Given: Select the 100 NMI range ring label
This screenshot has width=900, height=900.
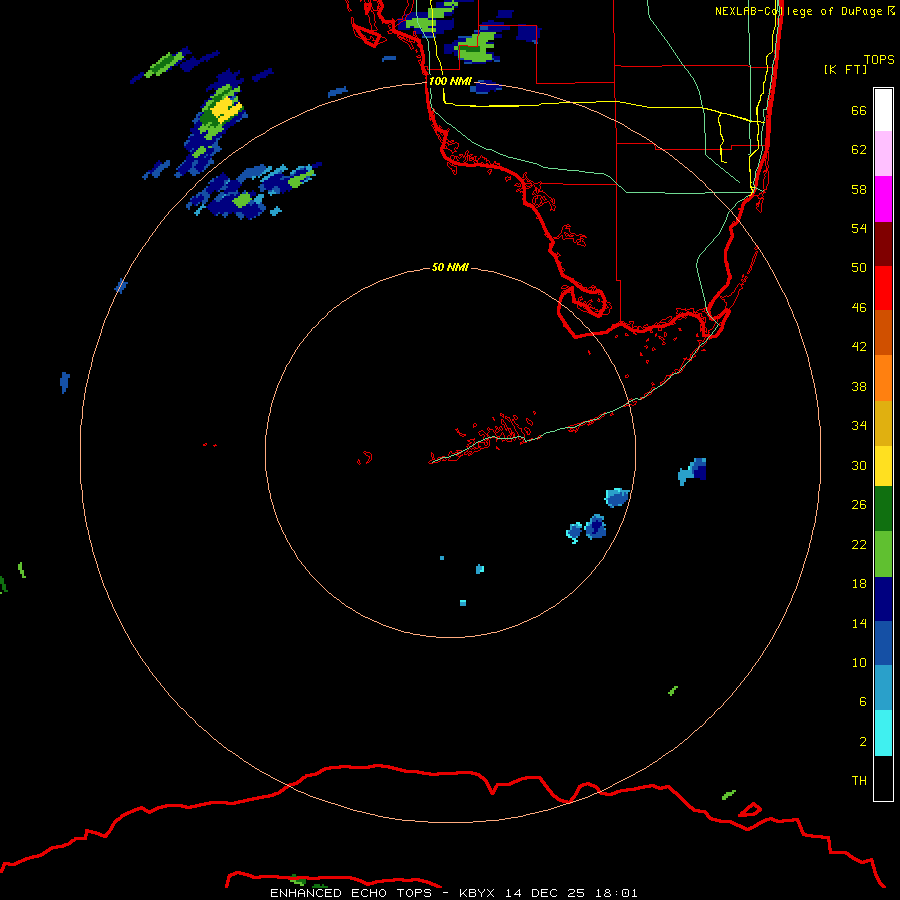Looking at the screenshot, I should coord(450,81).
